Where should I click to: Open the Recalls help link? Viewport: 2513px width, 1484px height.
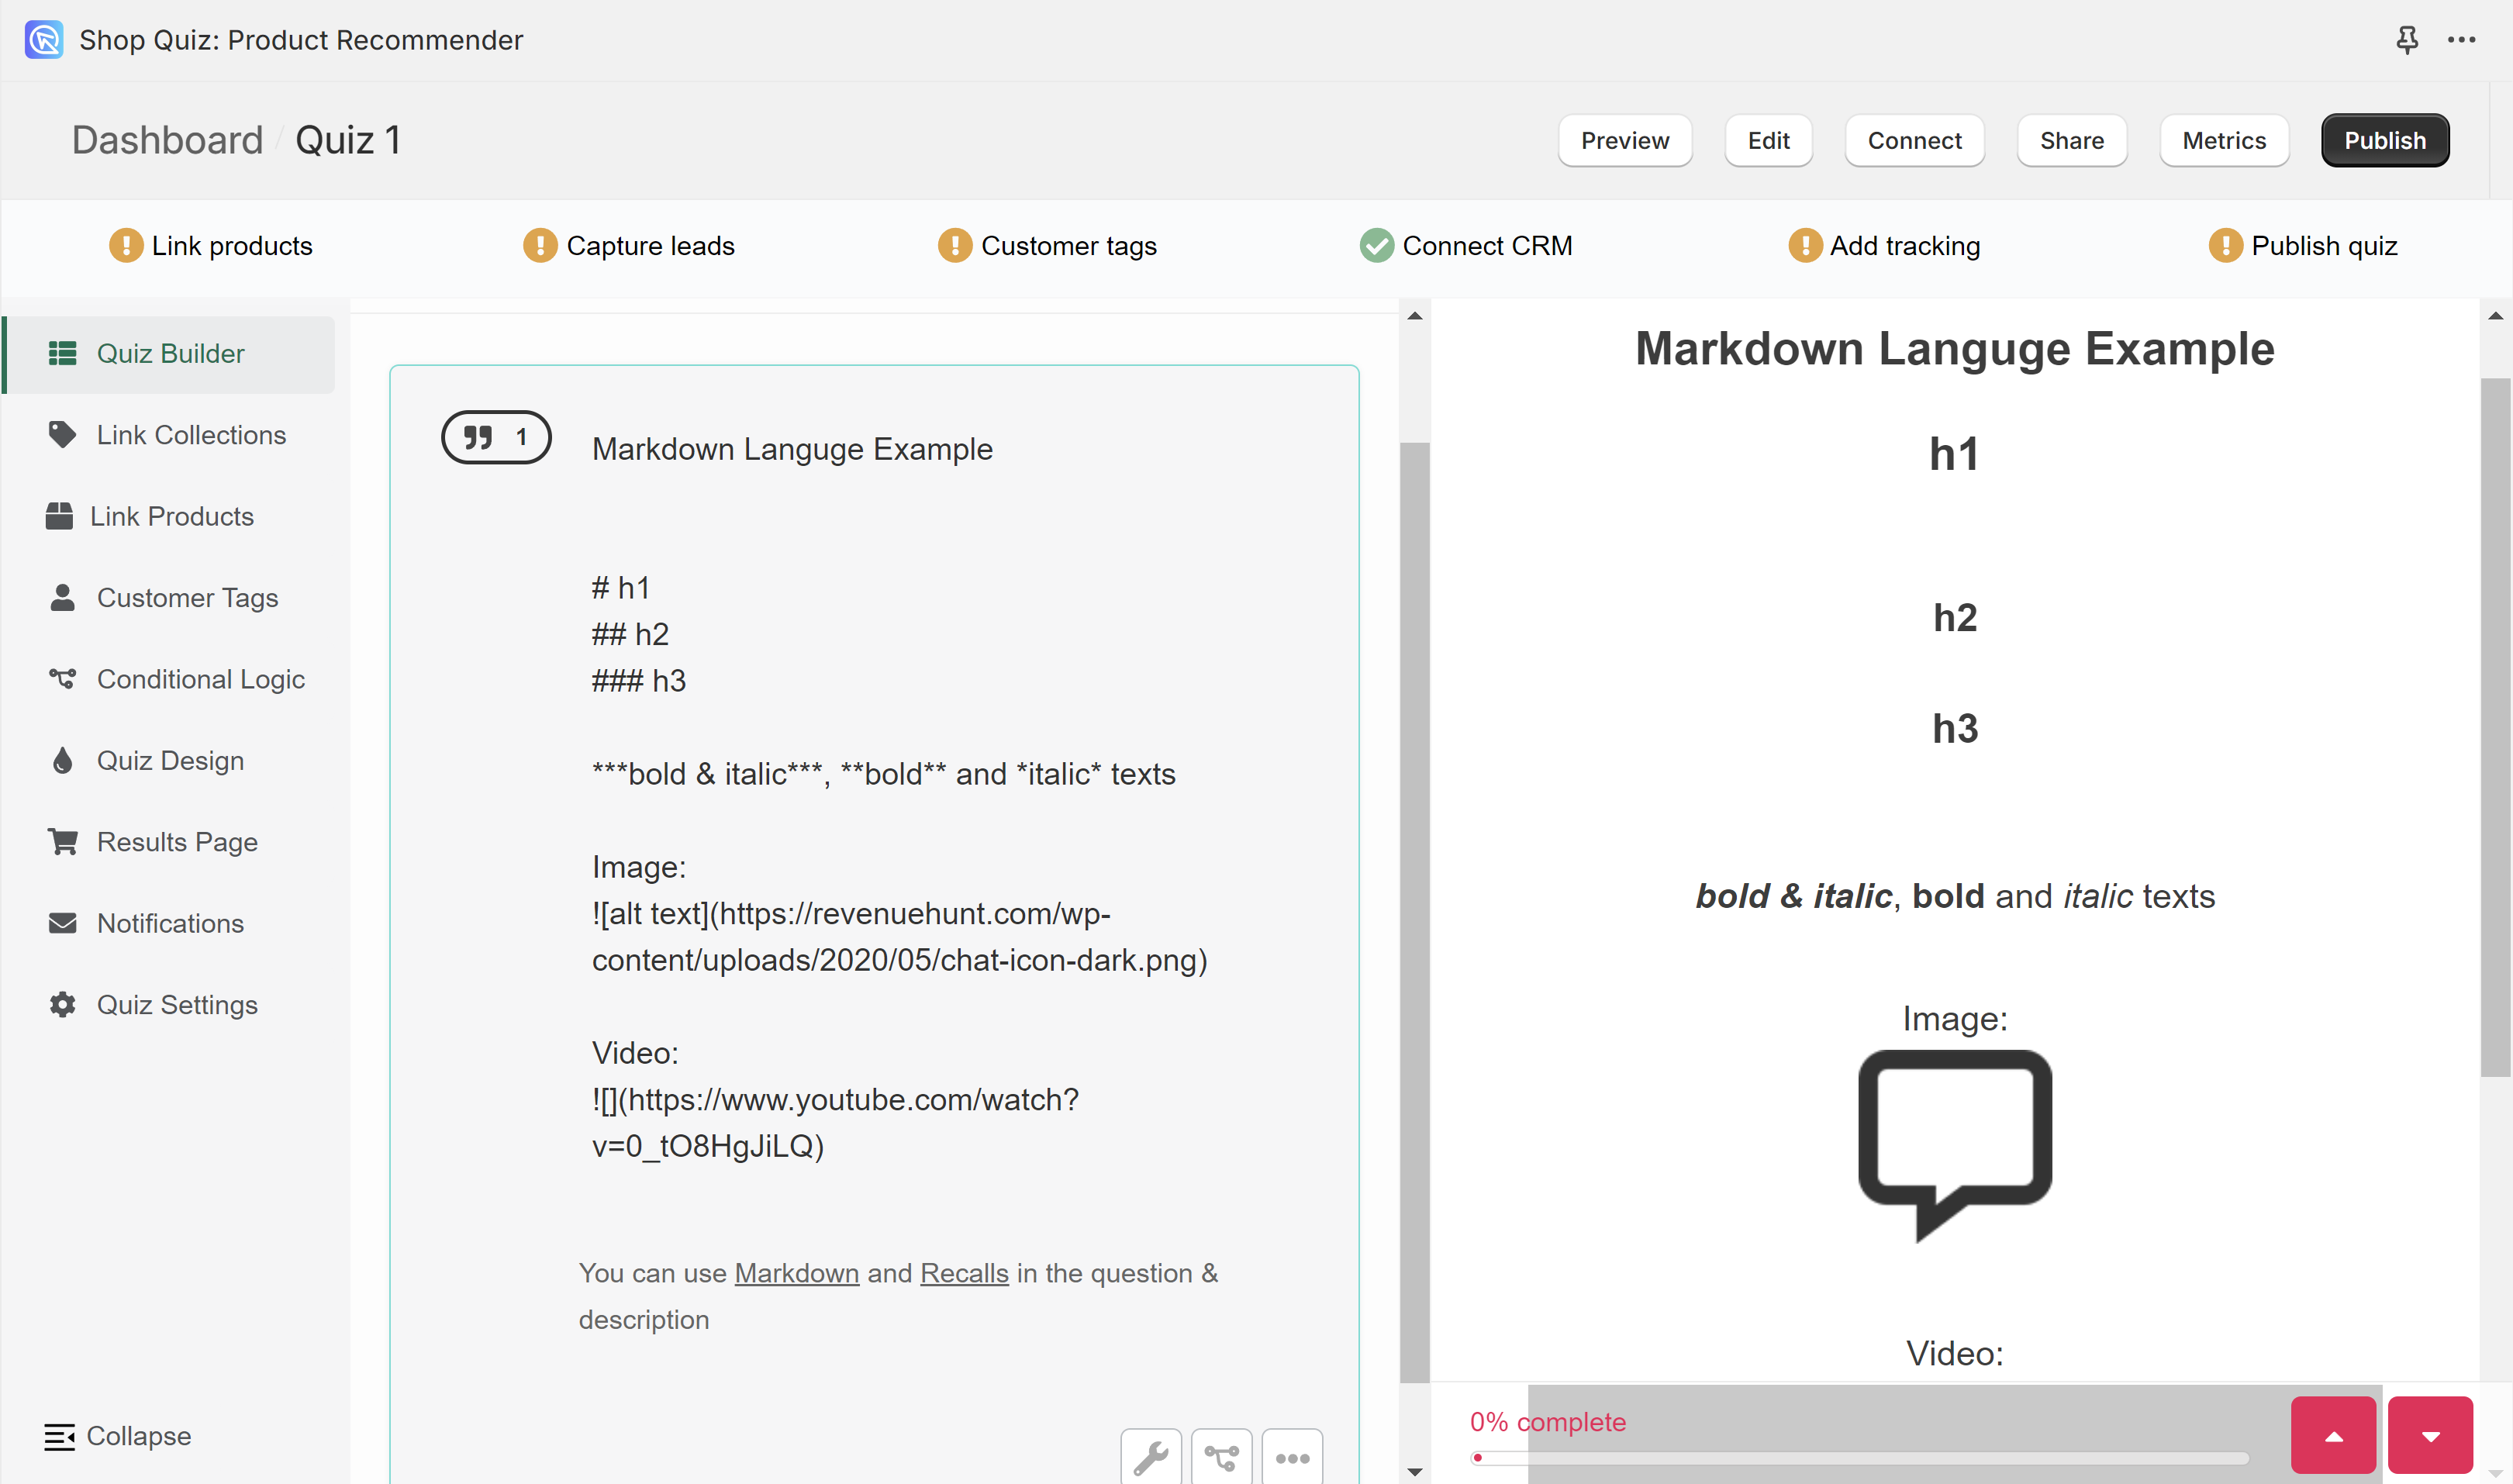(964, 1273)
